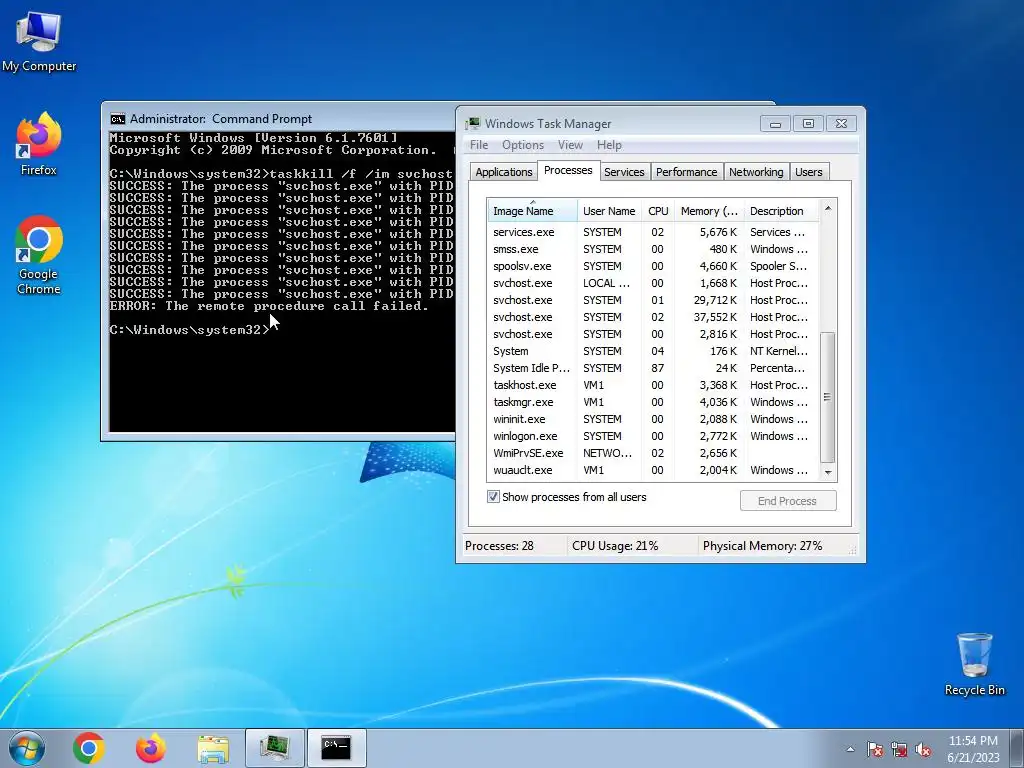Open Chrome from the taskbar

(89, 748)
